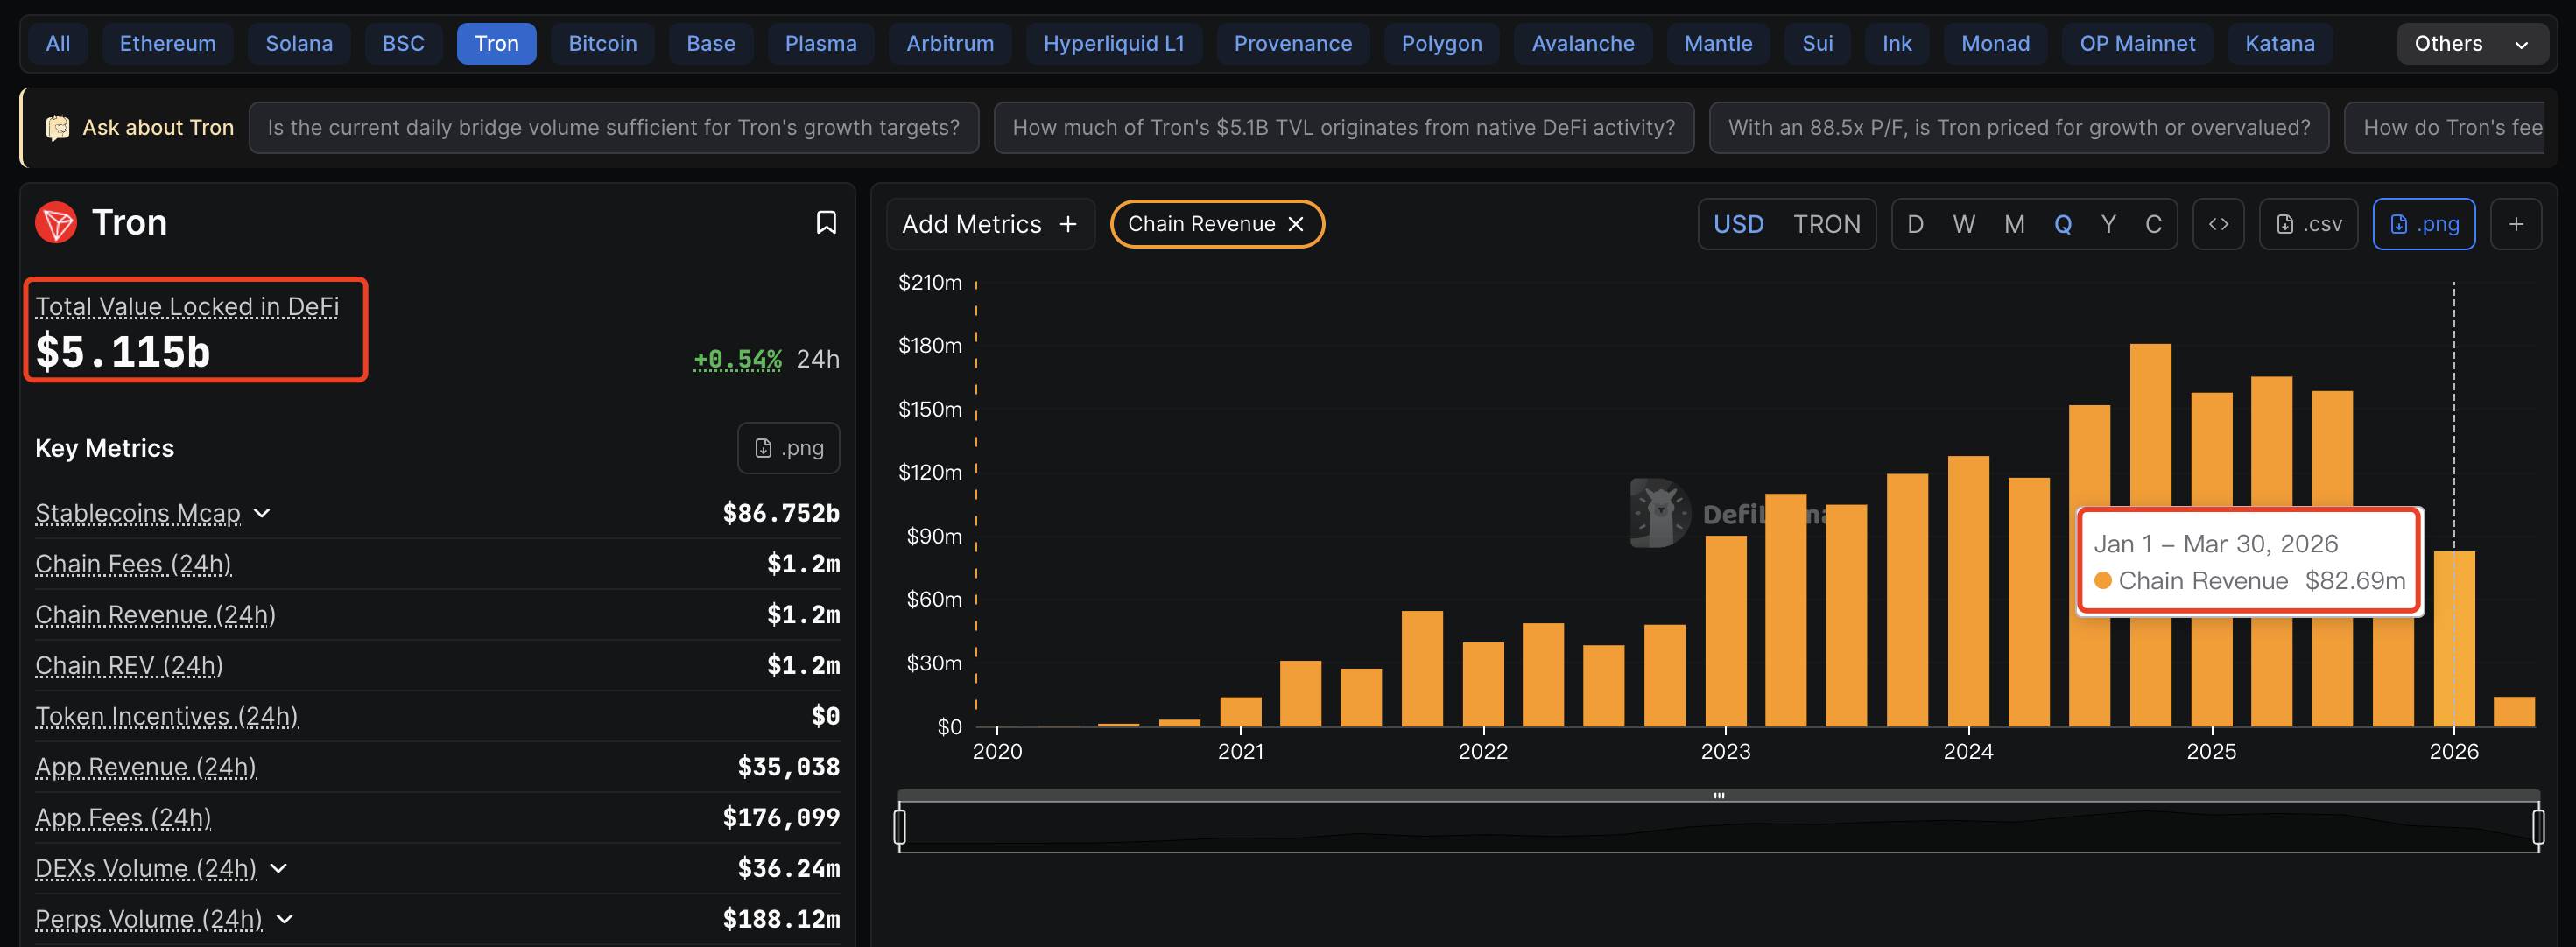This screenshot has width=2576, height=947.
Task: Open the Others chains dropdown
Action: [2470, 44]
